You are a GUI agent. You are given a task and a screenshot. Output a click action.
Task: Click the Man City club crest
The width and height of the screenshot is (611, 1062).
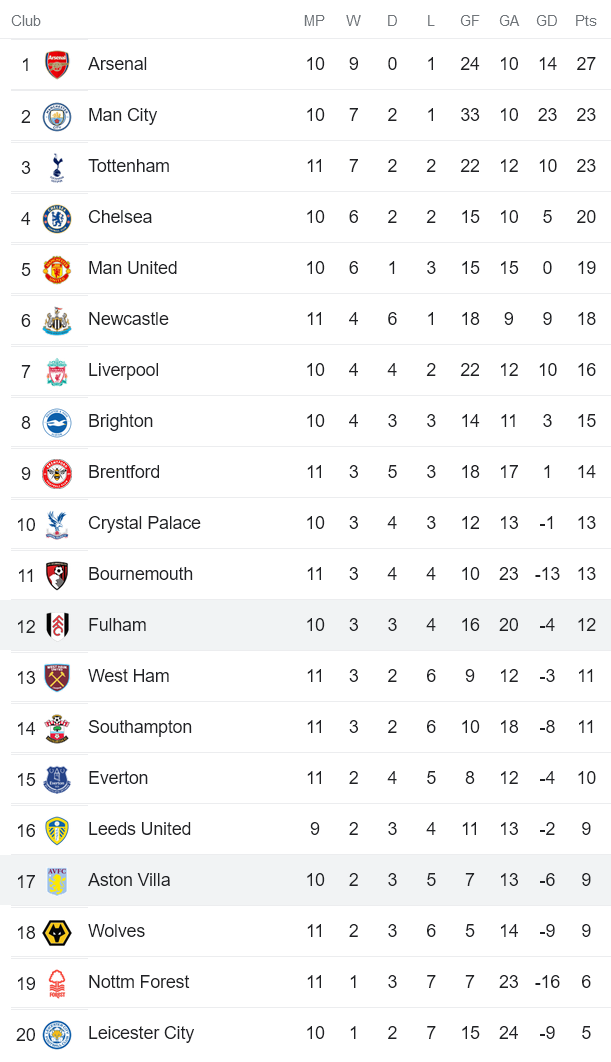pos(57,116)
